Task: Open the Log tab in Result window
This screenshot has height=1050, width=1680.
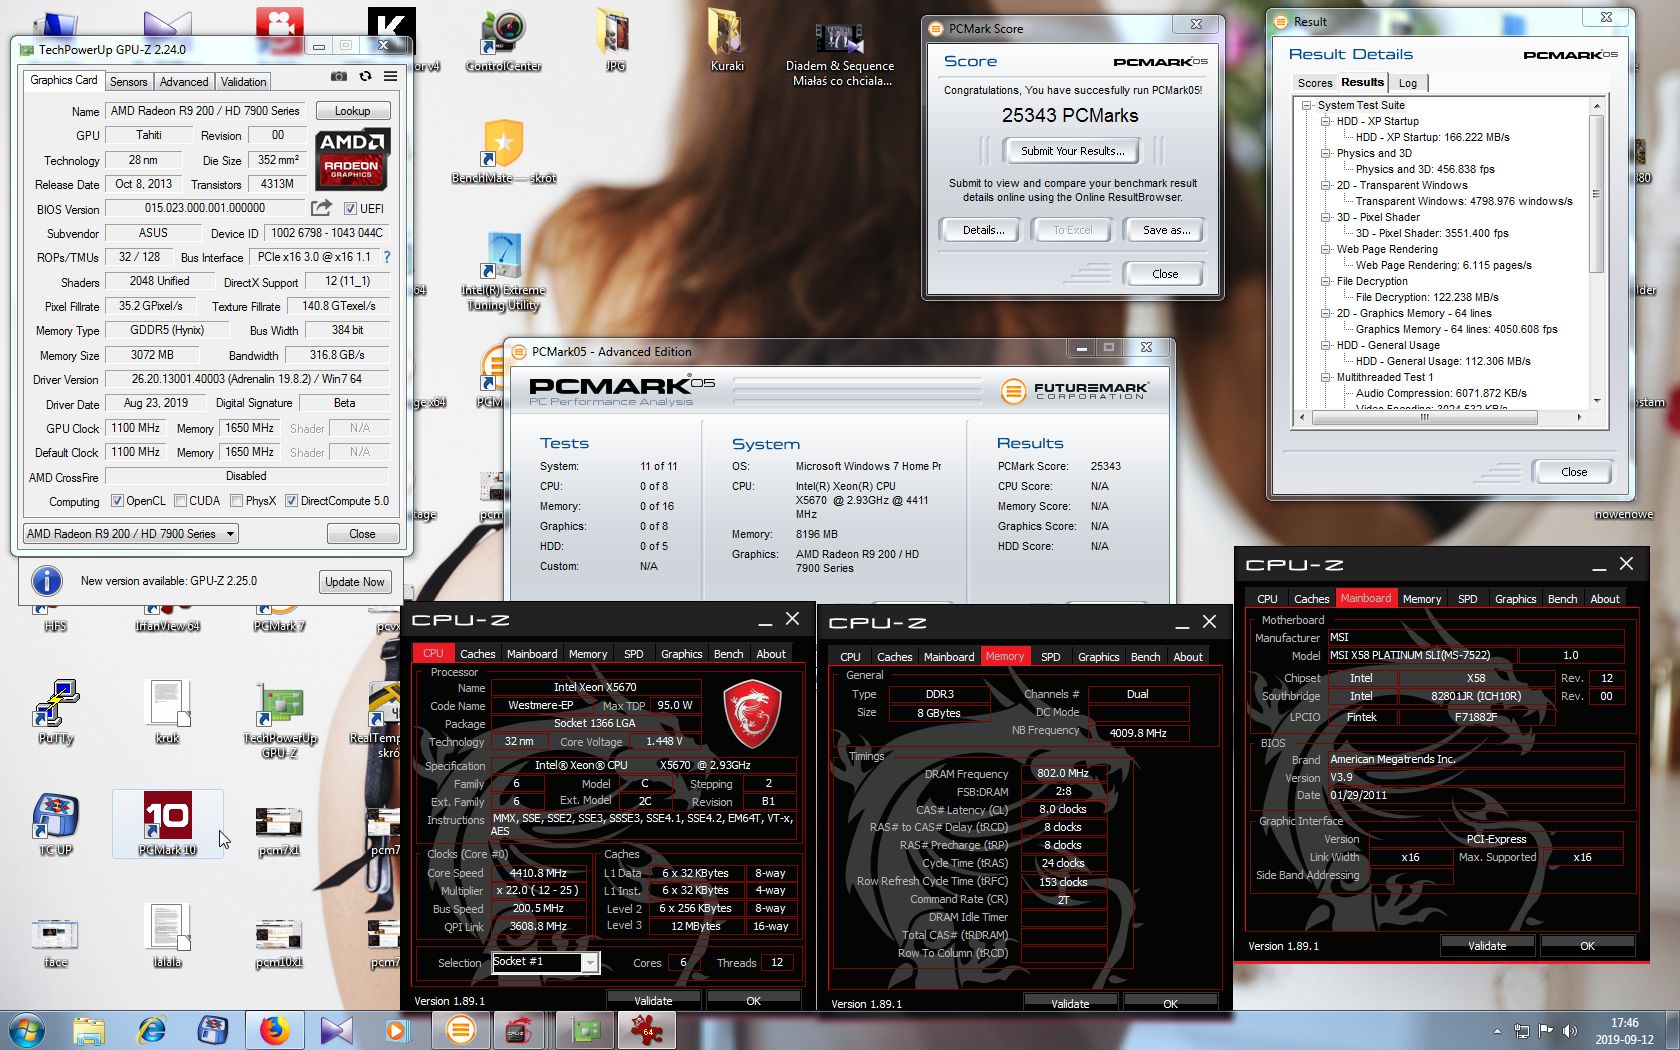Action: [x=1407, y=83]
